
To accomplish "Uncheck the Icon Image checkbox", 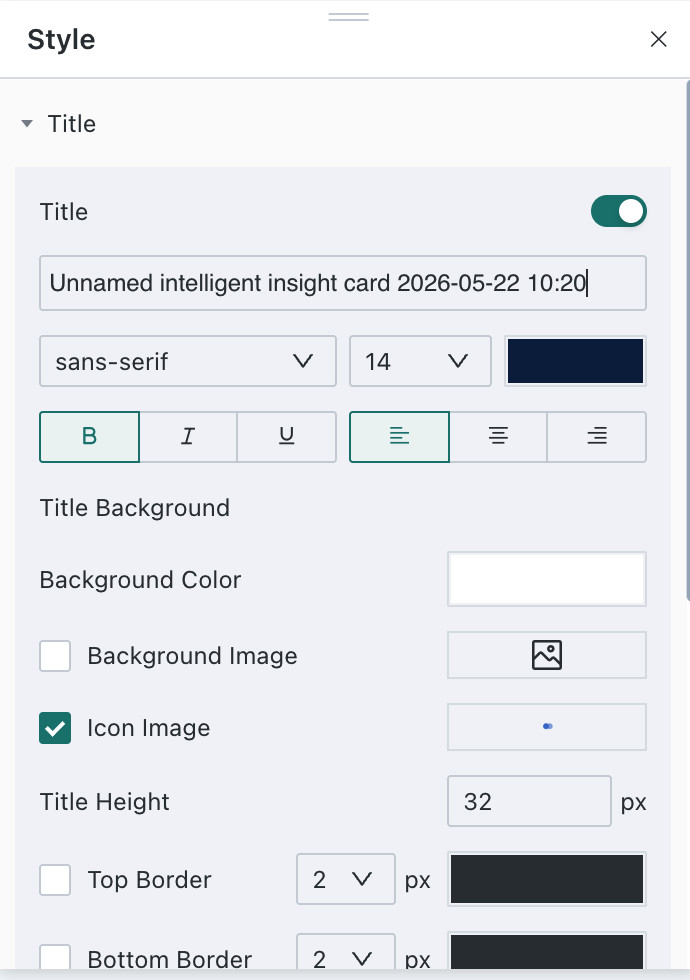I will pyautogui.click(x=55, y=728).
